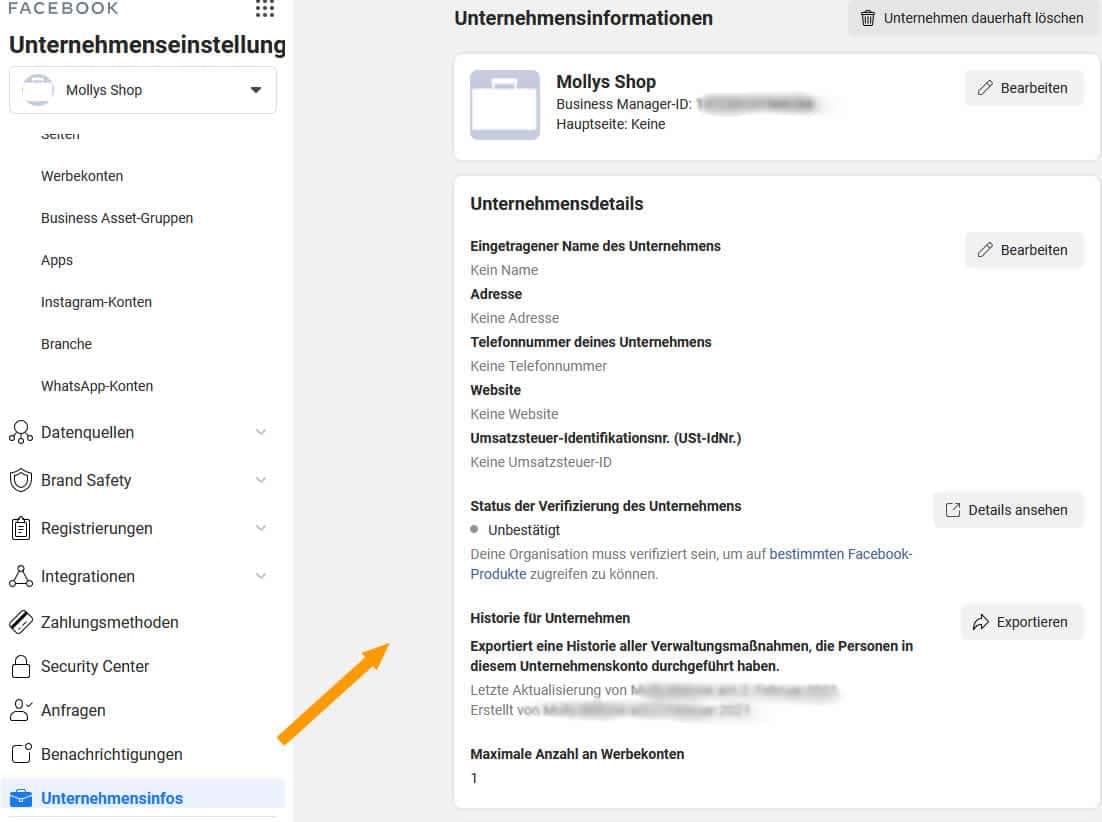1102x822 pixels.
Task: Click the Security Center lock icon
Action: [21, 666]
